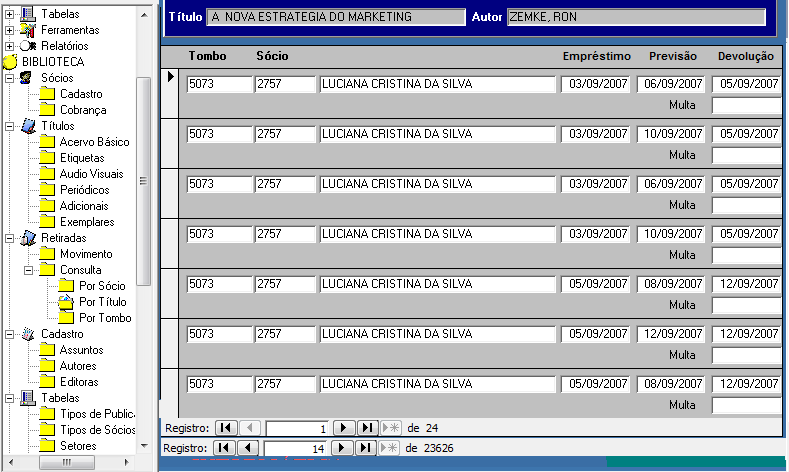Open the Setores folder

click(x=68, y=446)
